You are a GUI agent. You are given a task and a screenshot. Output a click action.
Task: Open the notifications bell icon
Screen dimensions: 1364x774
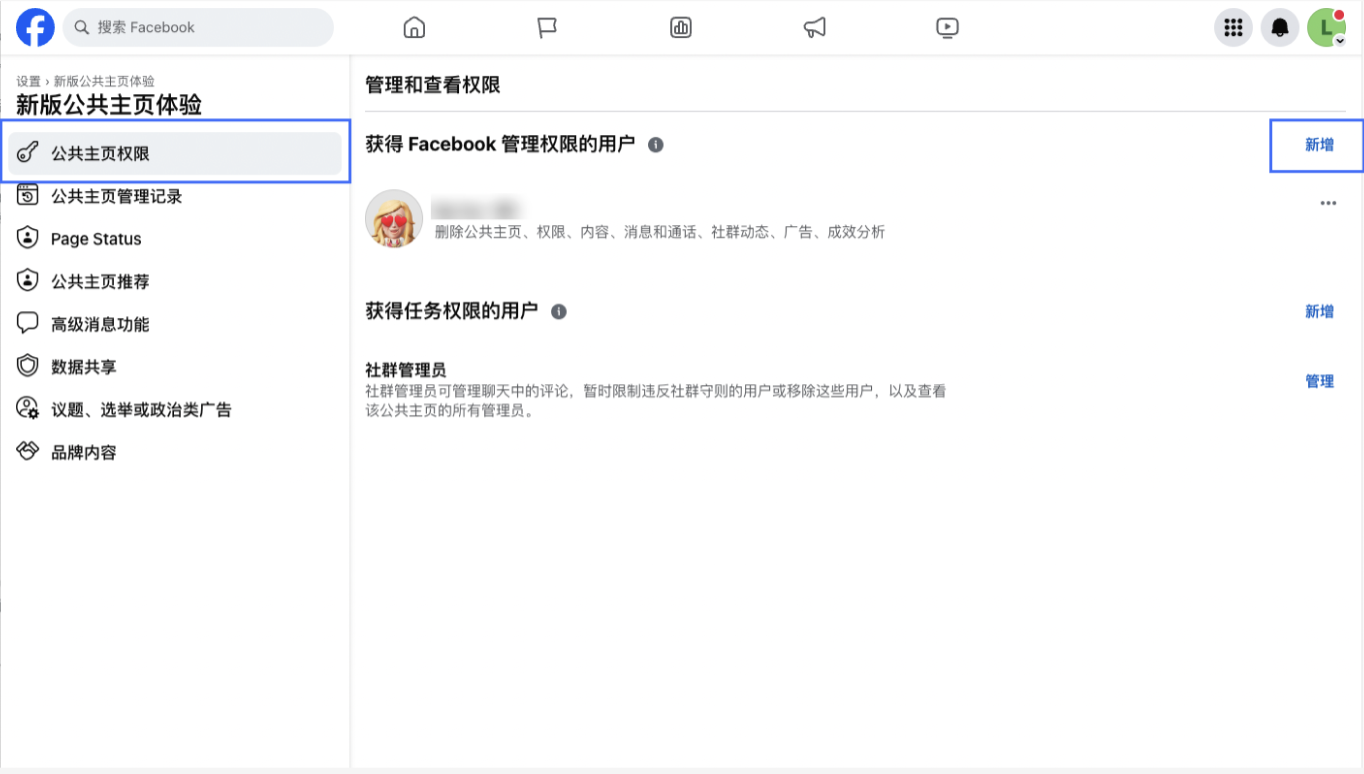pyautogui.click(x=1280, y=27)
